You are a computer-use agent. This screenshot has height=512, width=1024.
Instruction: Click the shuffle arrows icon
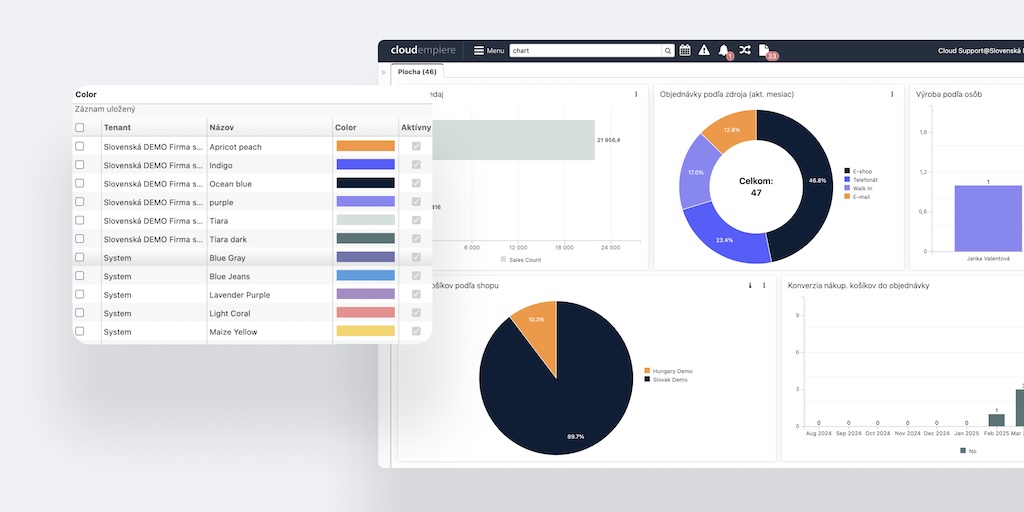coord(745,50)
